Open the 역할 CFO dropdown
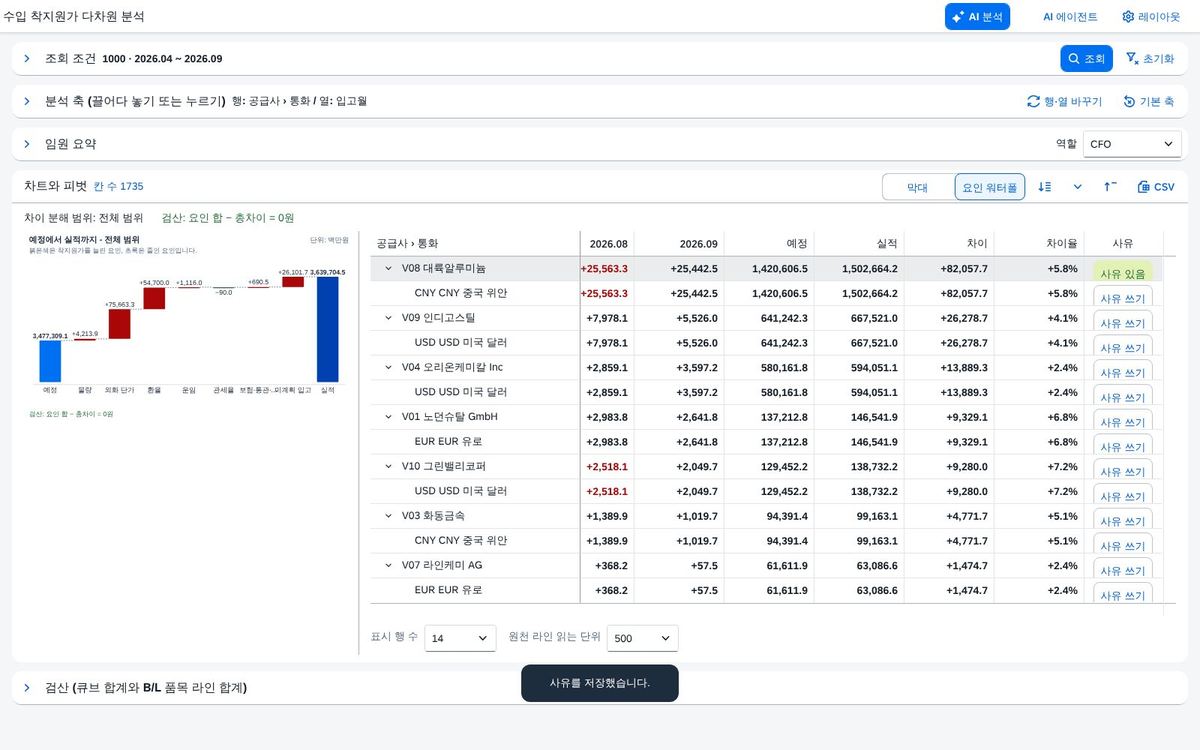Screen dimensions: 1200x750 [x=1132, y=144]
